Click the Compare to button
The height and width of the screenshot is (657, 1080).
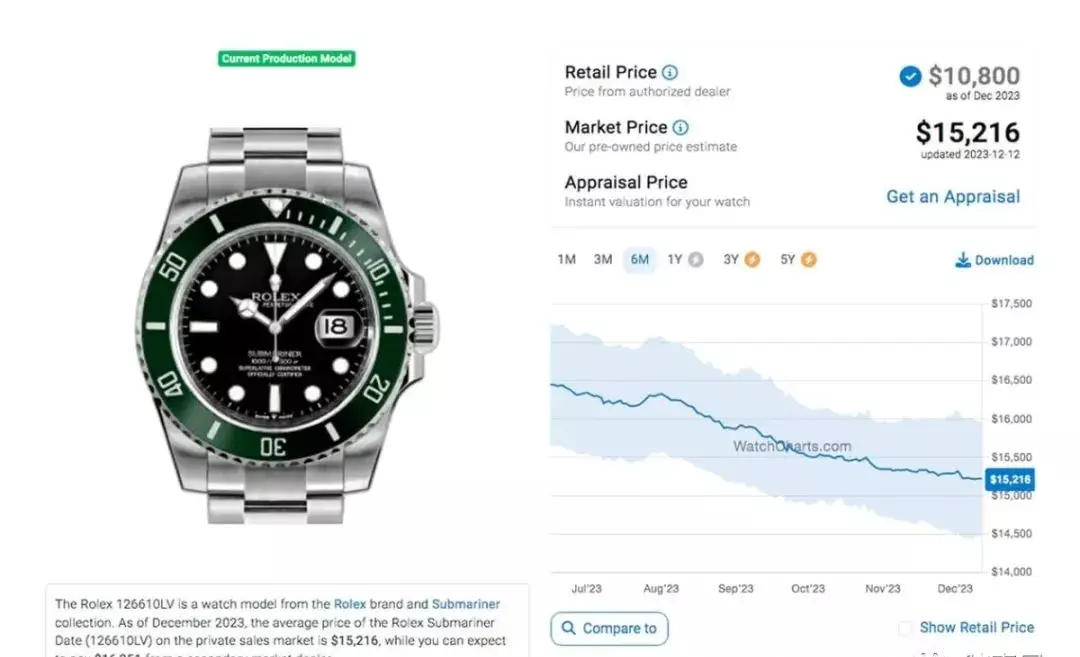[x=609, y=628]
